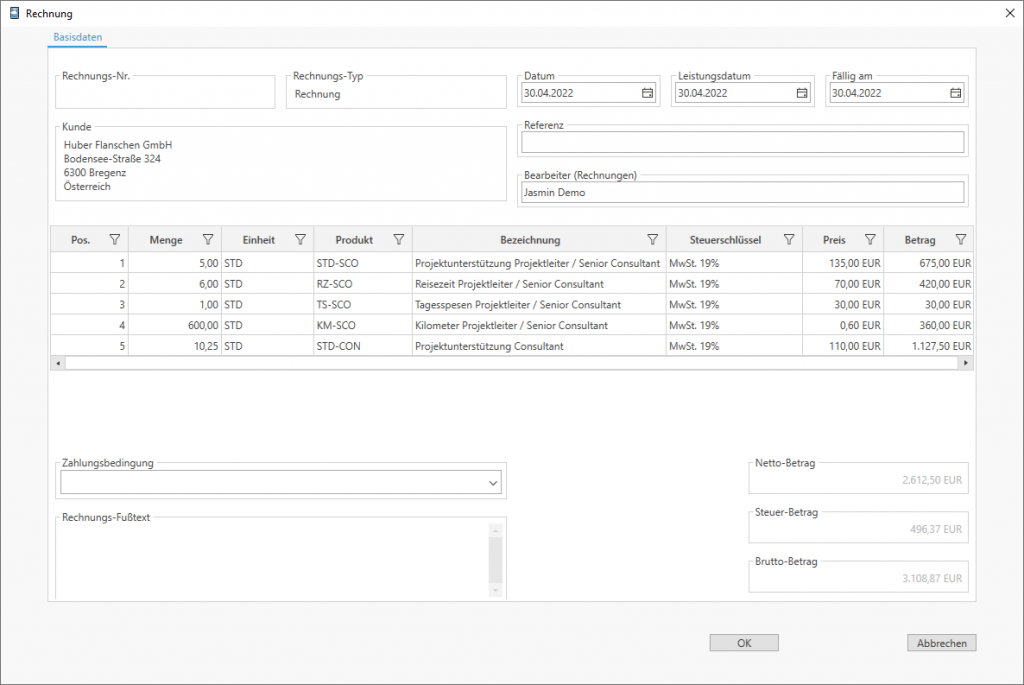The width and height of the screenshot is (1024, 685).
Task: Click the Steuer-Betrag value 496,37 EUR
Action: pyautogui.click(x=936, y=529)
